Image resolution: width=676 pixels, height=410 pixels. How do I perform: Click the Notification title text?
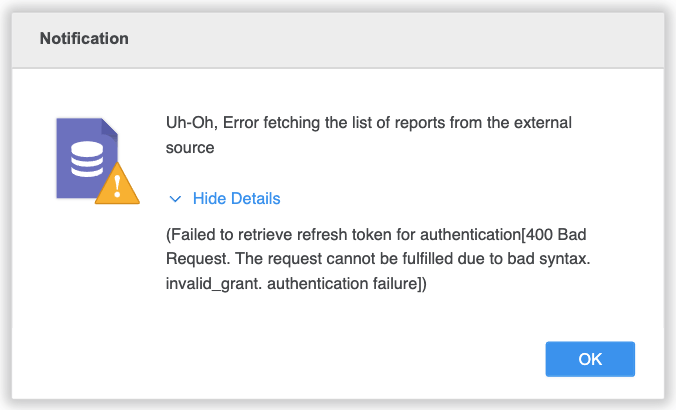point(84,38)
